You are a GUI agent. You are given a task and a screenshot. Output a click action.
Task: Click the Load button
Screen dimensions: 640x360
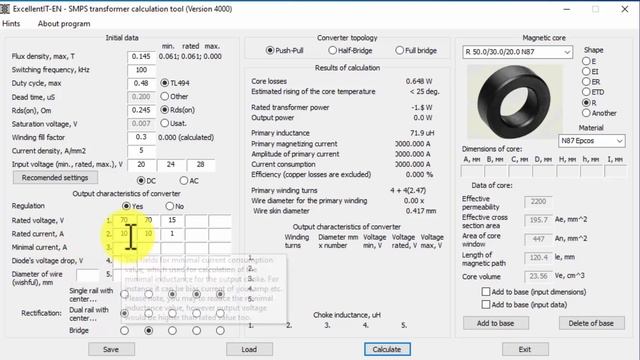(249, 349)
